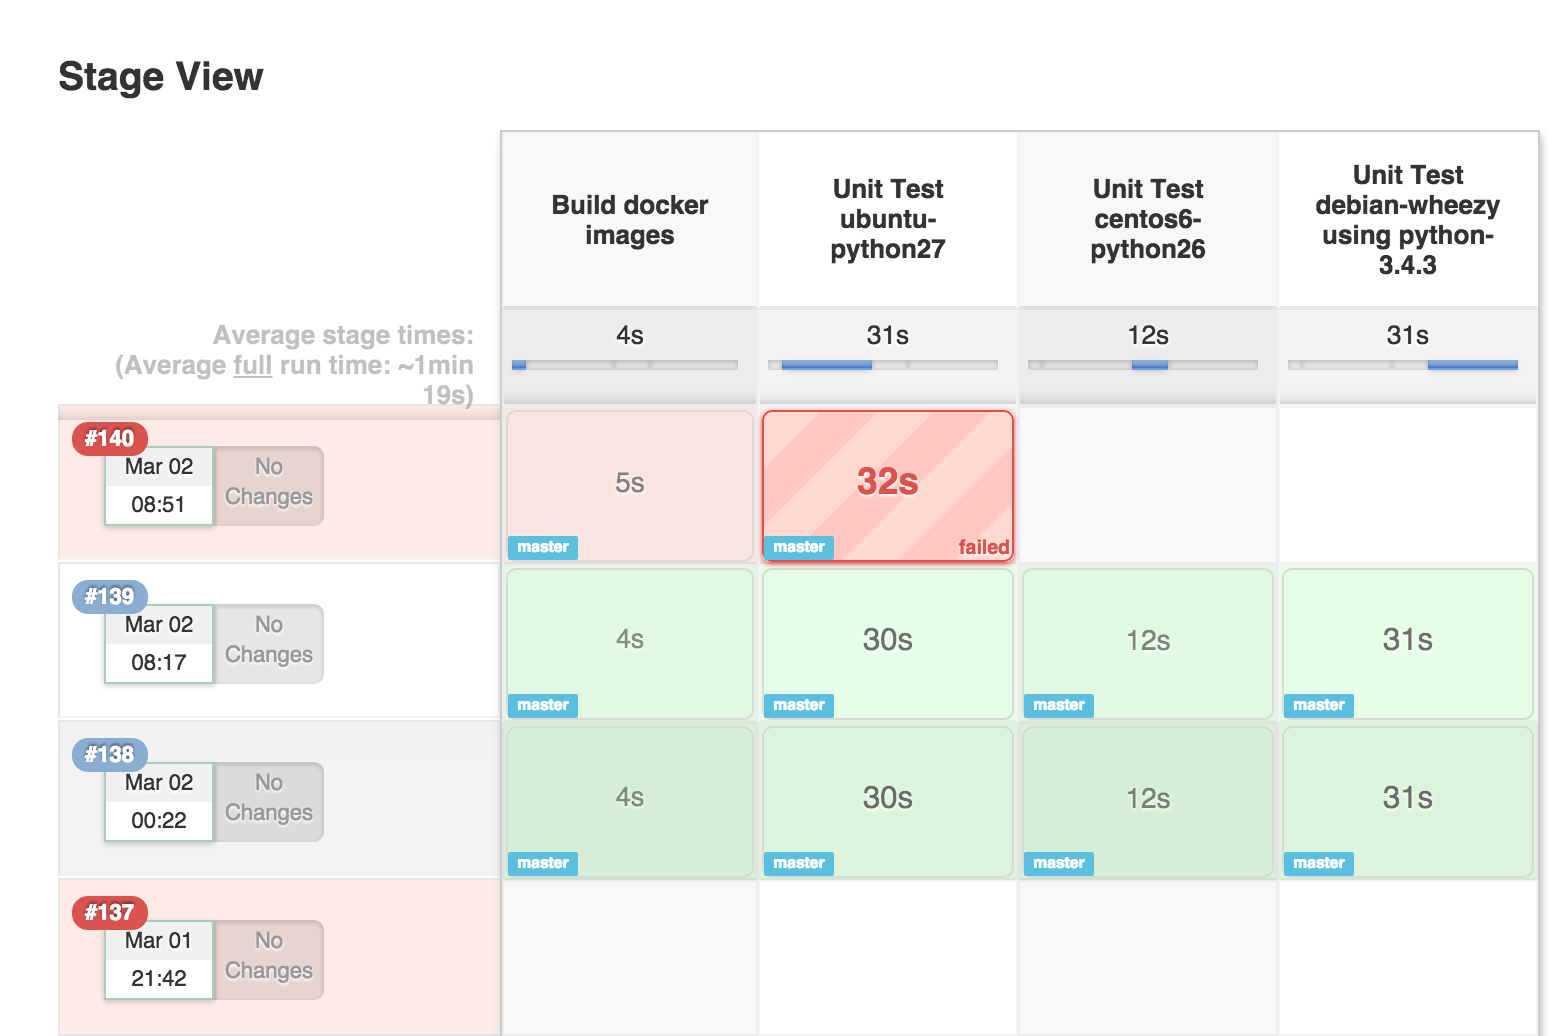This screenshot has width=1552, height=1036.
Task: Click the #137 build number badge
Action: (109, 913)
